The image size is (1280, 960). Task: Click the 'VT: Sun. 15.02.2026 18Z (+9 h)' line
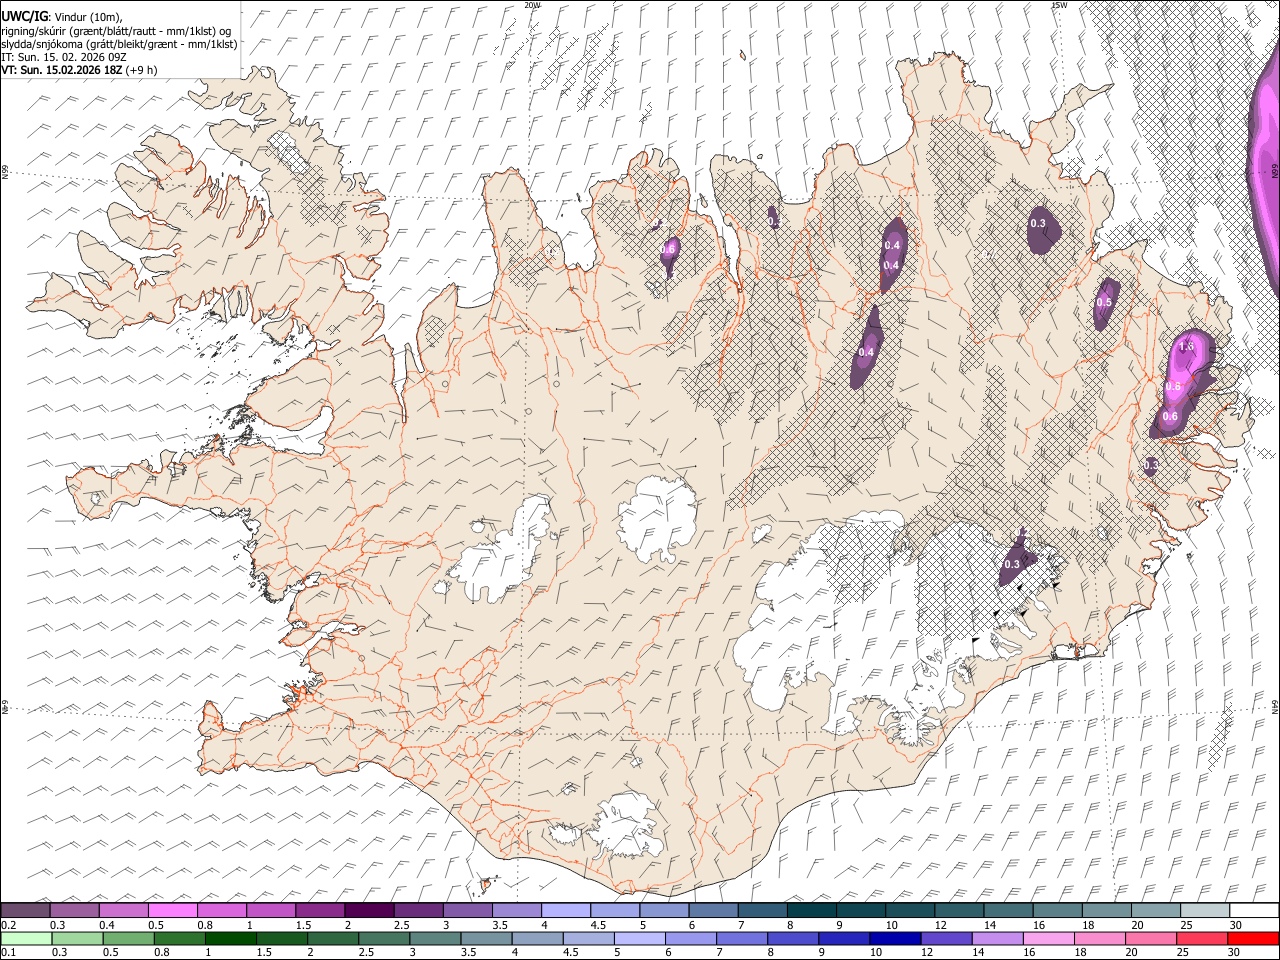coord(79,70)
